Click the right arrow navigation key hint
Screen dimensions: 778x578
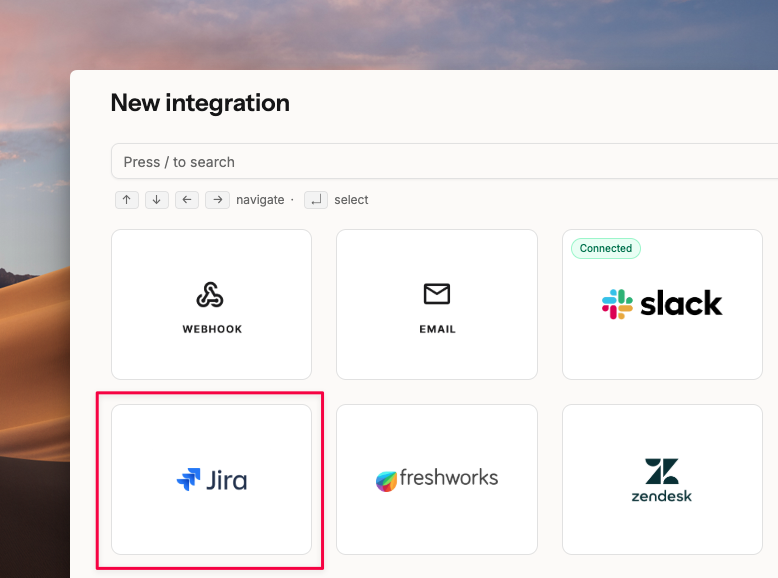click(217, 200)
